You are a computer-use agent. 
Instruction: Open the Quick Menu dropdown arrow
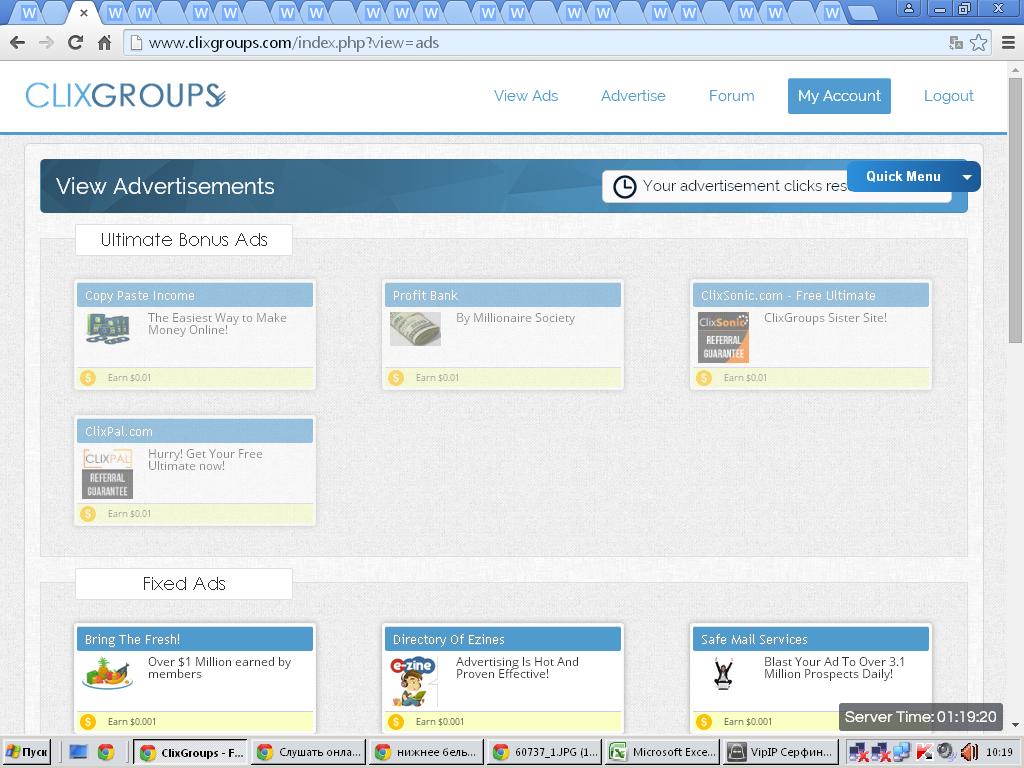click(x=967, y=177)
